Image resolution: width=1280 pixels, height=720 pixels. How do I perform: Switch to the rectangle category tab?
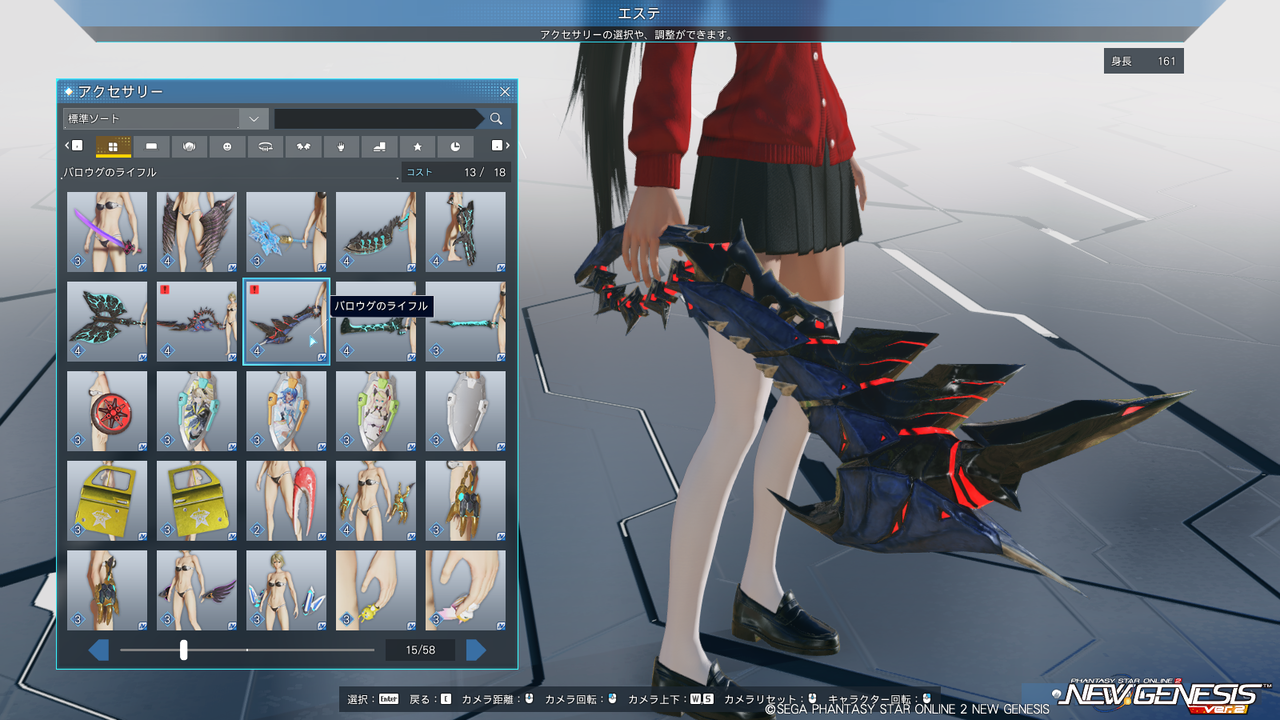pyautogui.click(x=151, y=147)
